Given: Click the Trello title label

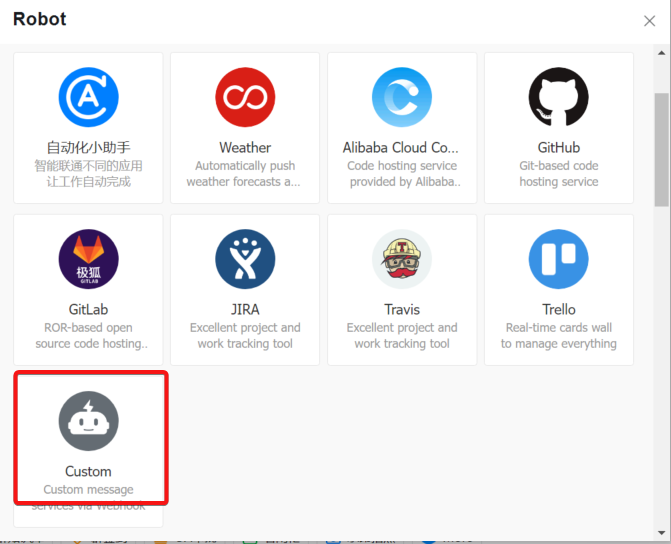Looking at the screenshot, I should 559,310.
